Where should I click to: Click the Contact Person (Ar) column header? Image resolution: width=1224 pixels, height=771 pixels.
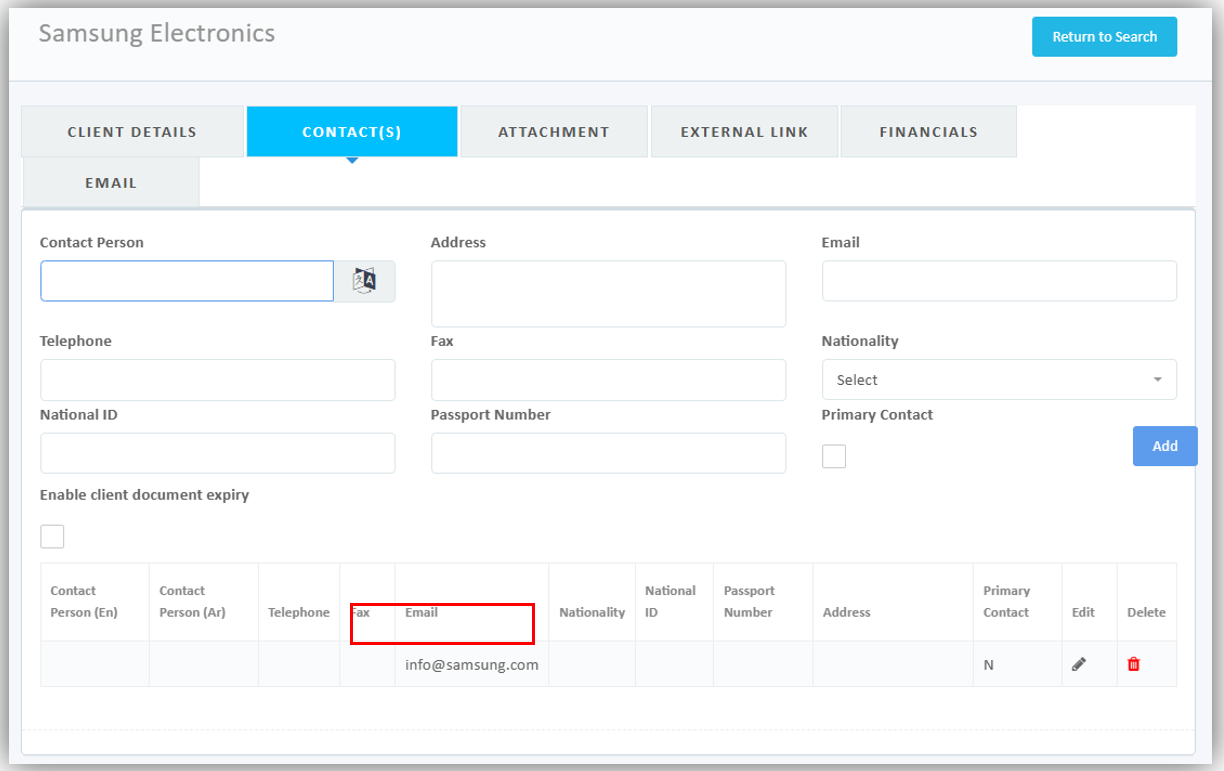coord(204,602)
